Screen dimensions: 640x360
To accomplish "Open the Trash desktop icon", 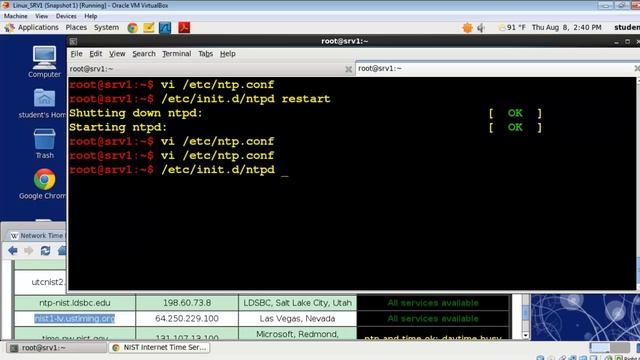I will [44, 144].
